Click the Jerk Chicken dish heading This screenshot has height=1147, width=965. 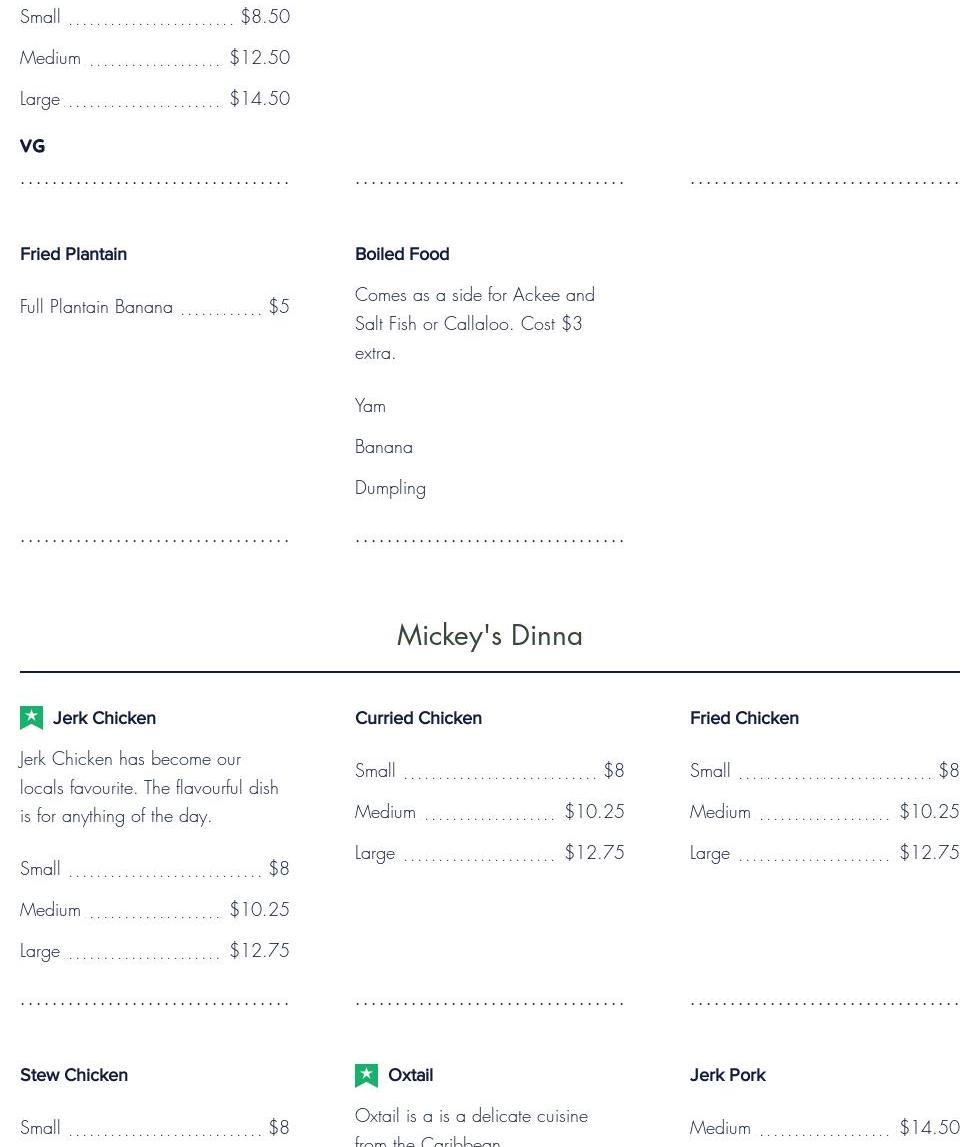point(104,718)
